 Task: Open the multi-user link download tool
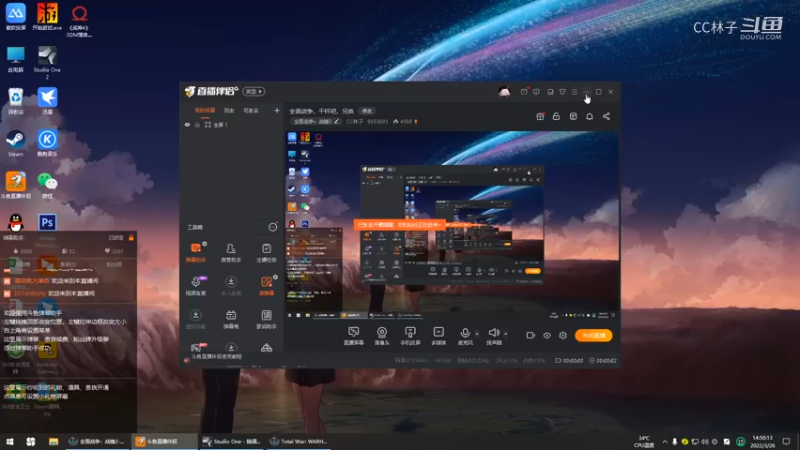click(231, 286)
